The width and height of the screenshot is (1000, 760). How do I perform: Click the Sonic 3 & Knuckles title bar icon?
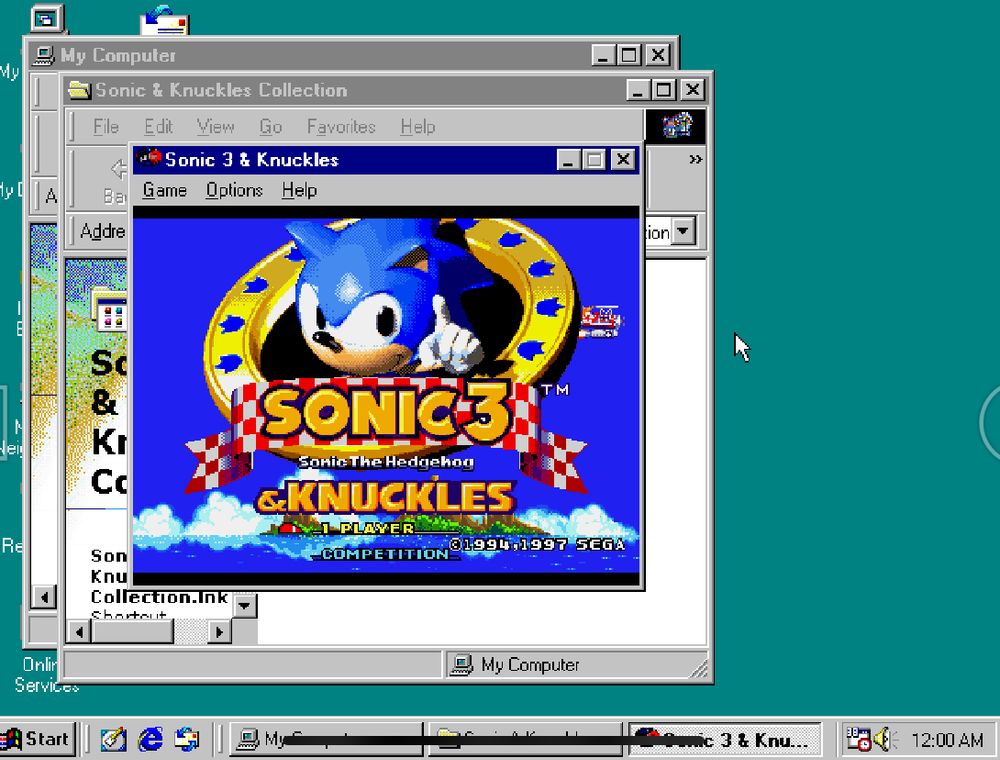tap(150, 158)
